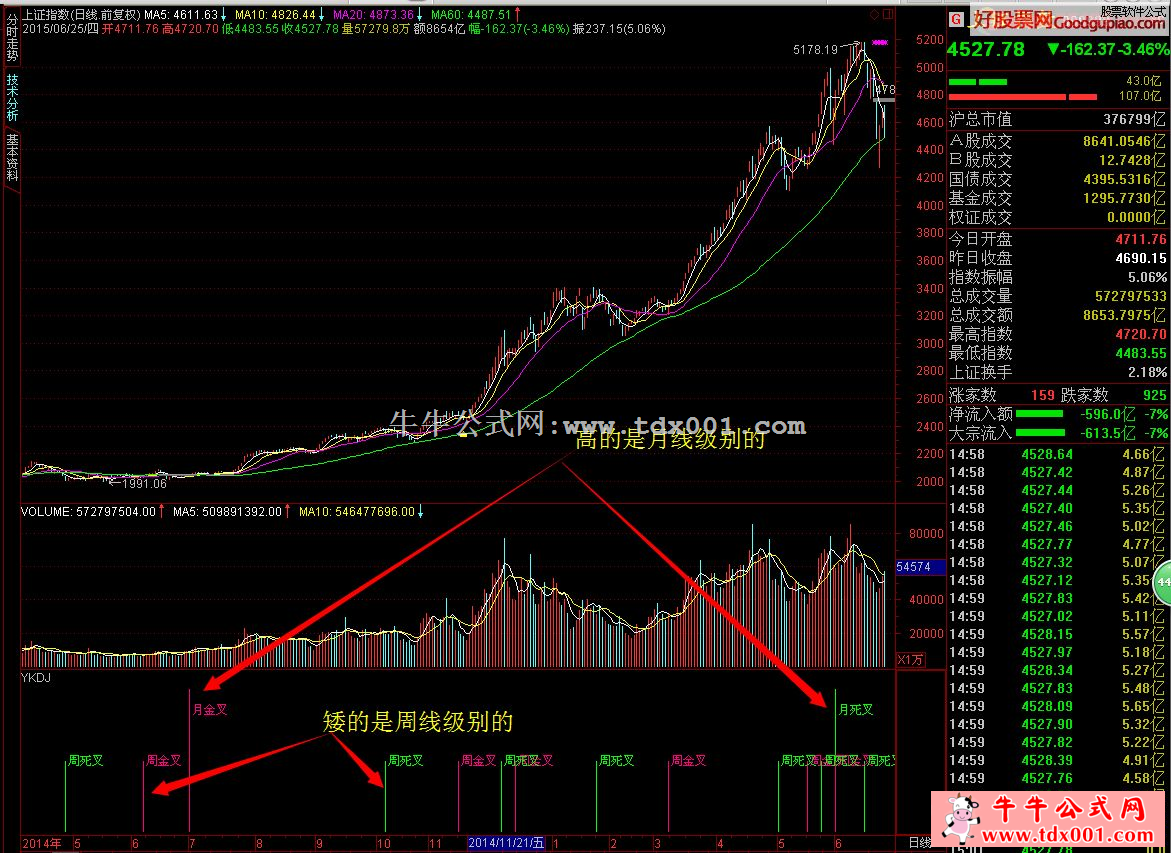1171x853 pixels.
Task: Click the A股成交 row
Action: 1057,140
